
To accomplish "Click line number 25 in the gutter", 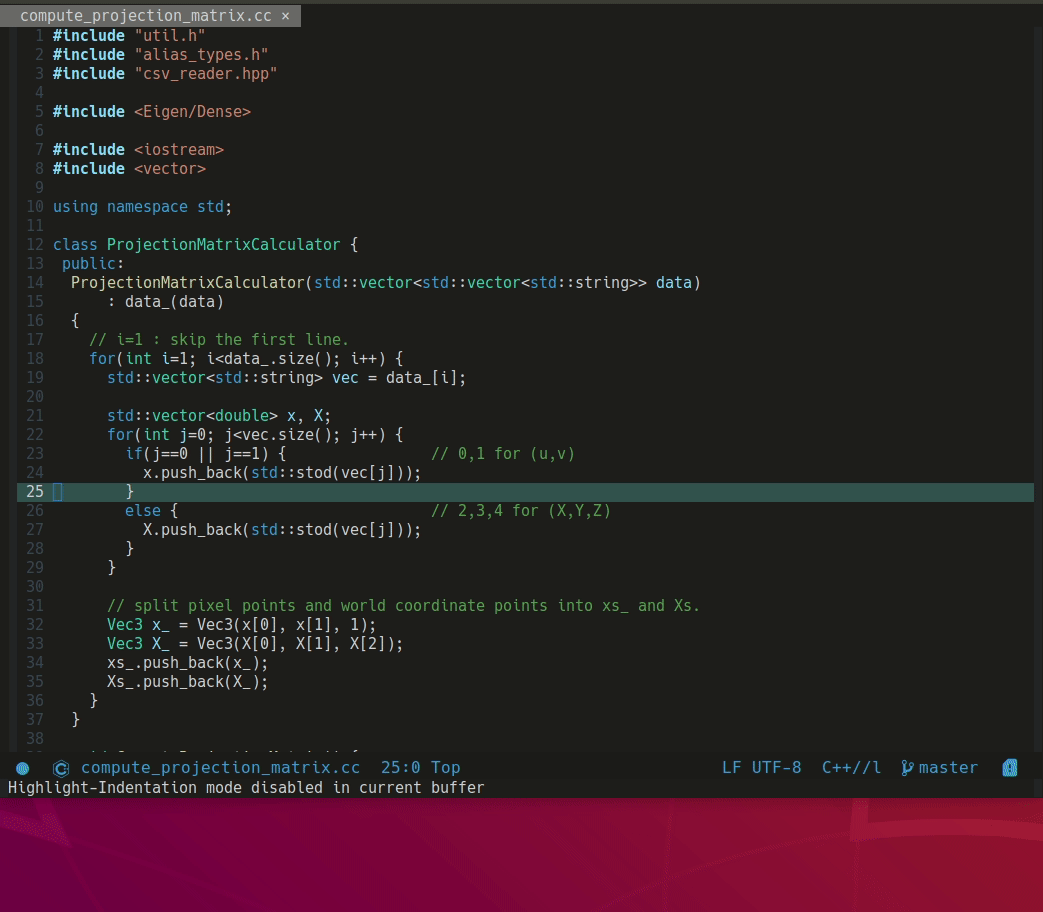I will [35, 492].
